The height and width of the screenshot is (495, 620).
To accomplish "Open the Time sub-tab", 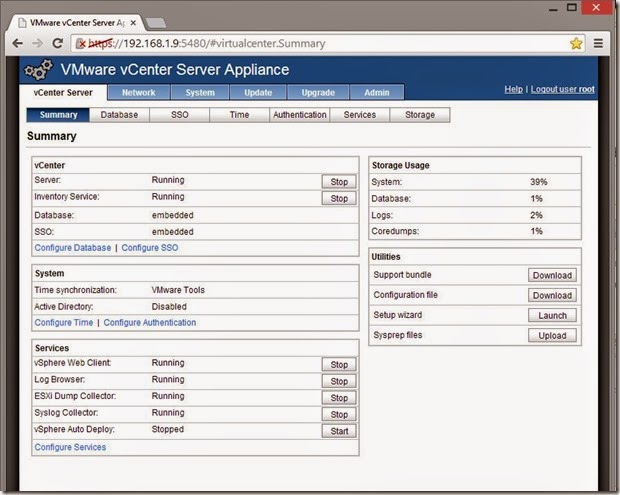I will (240, 115).
